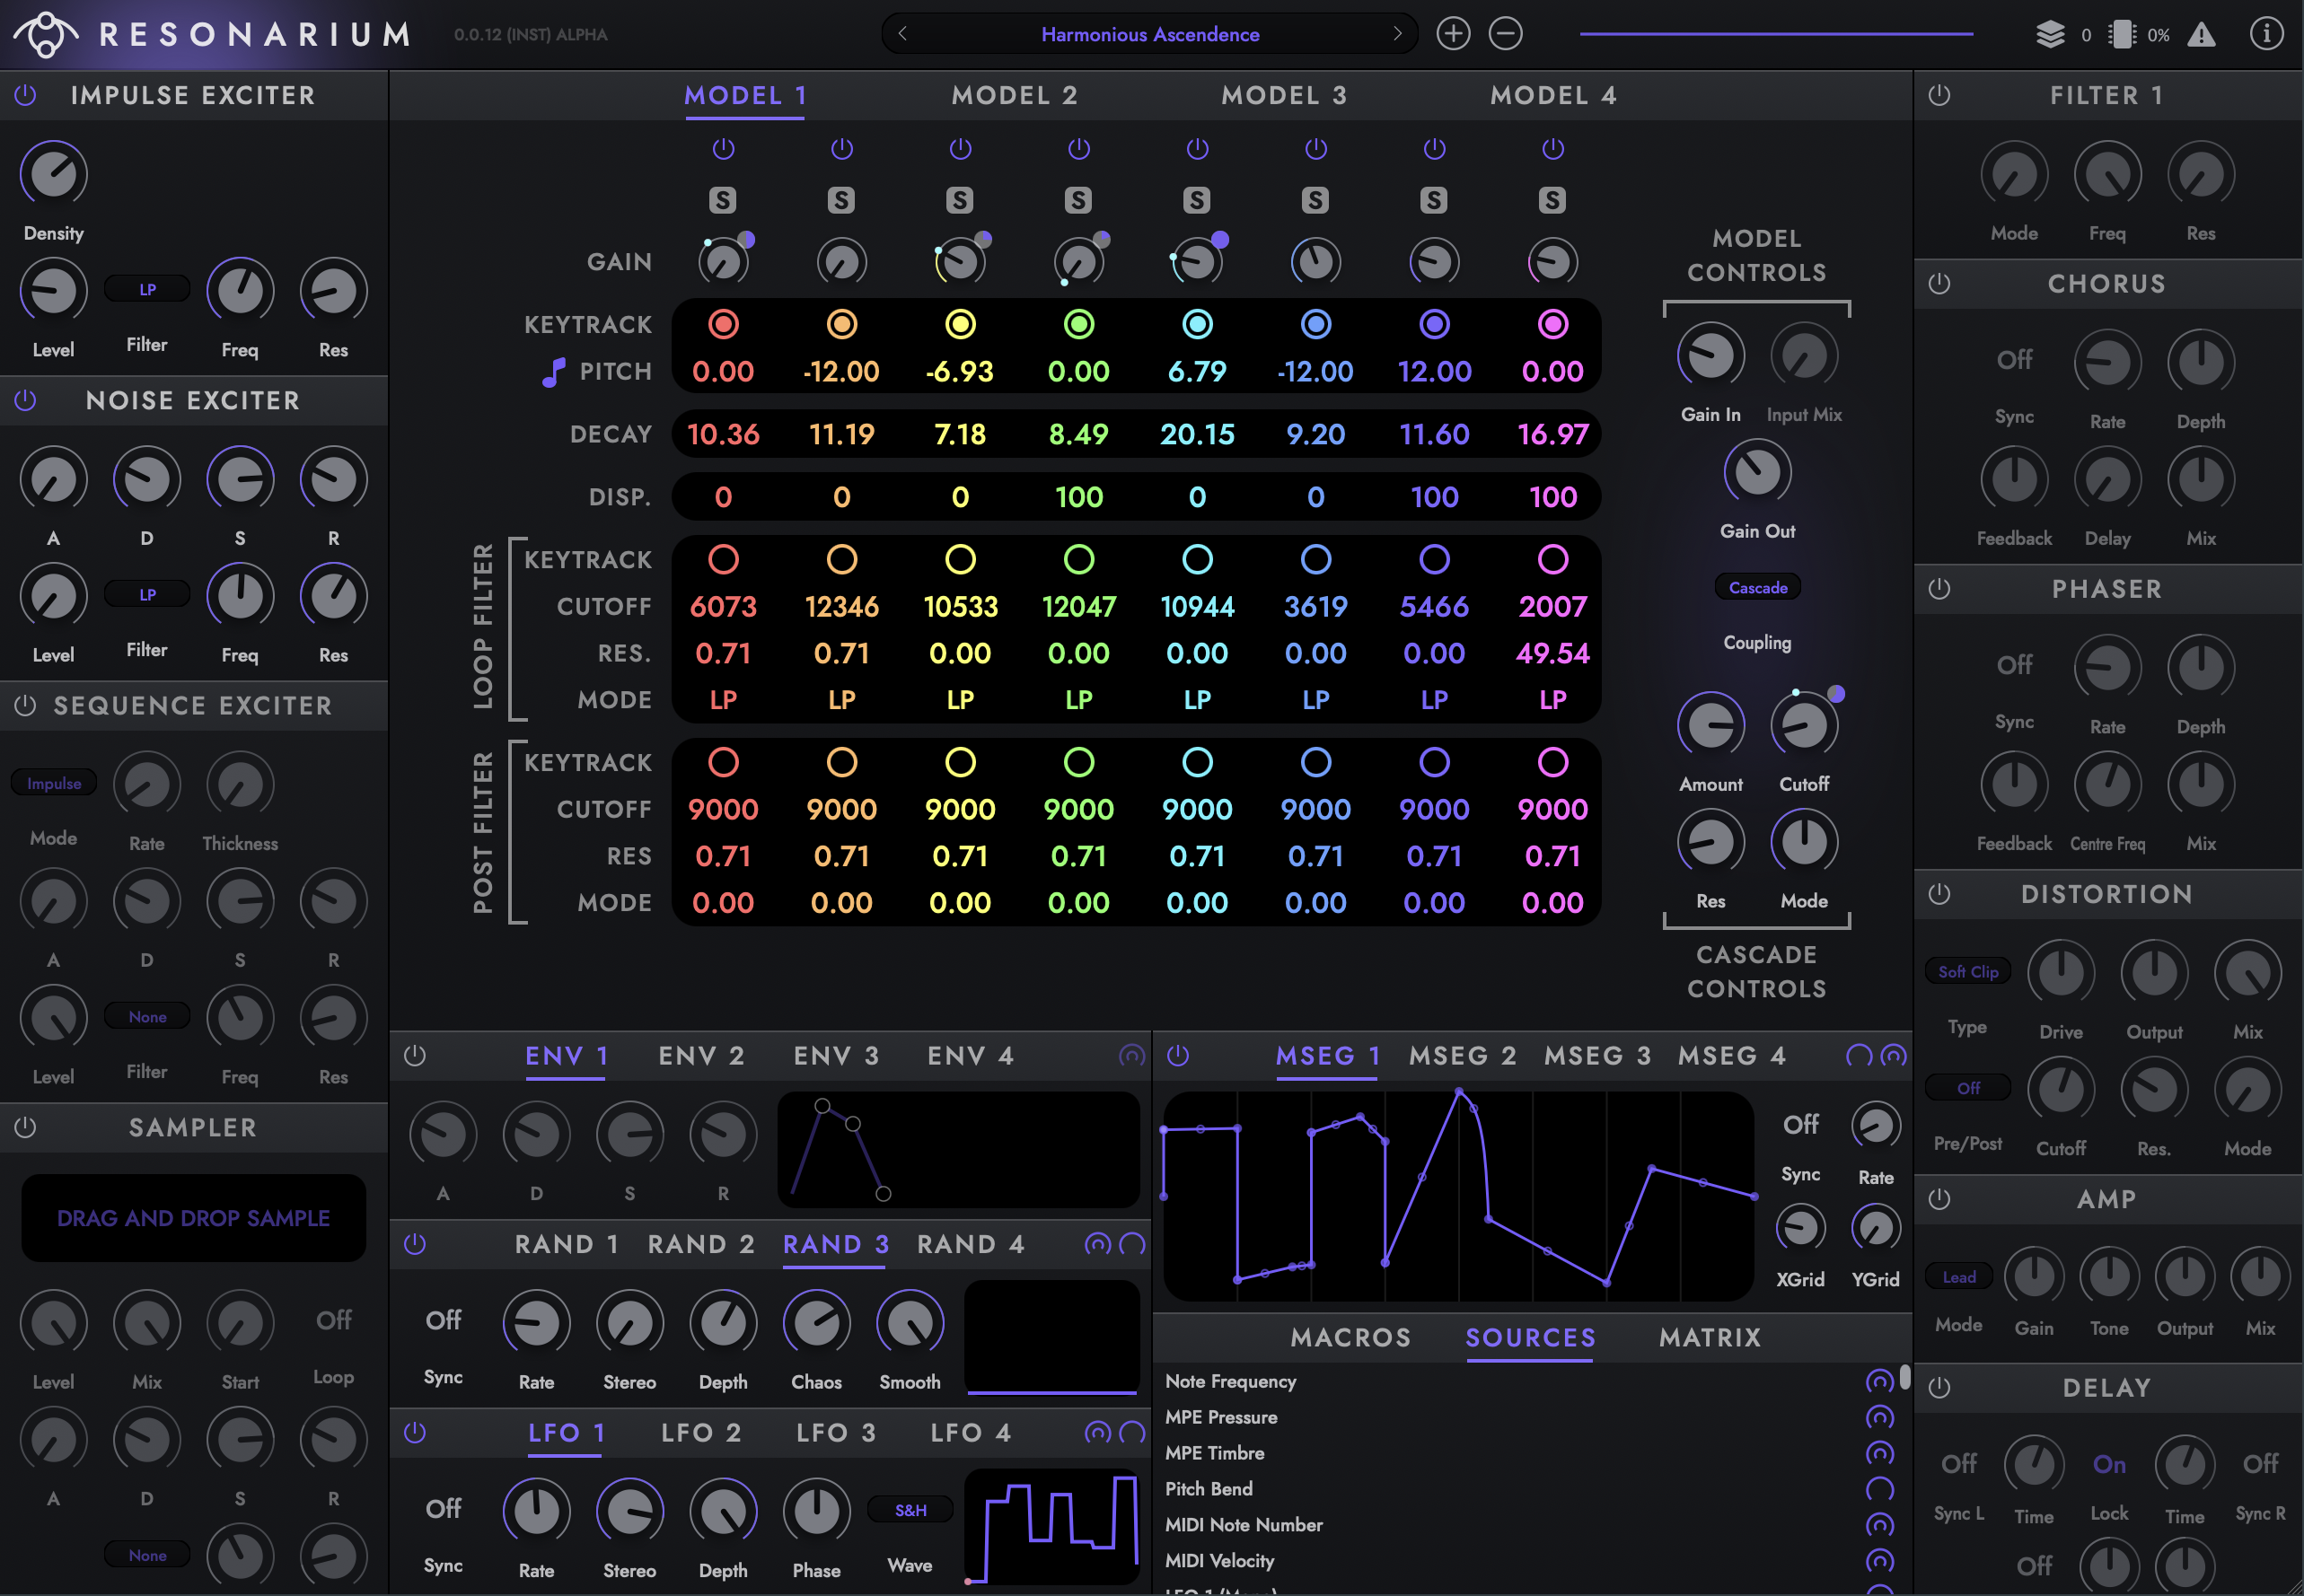2304x1596 pixels.
Task: Switch to MODEL 2 tab
Action: (1014, 96)
